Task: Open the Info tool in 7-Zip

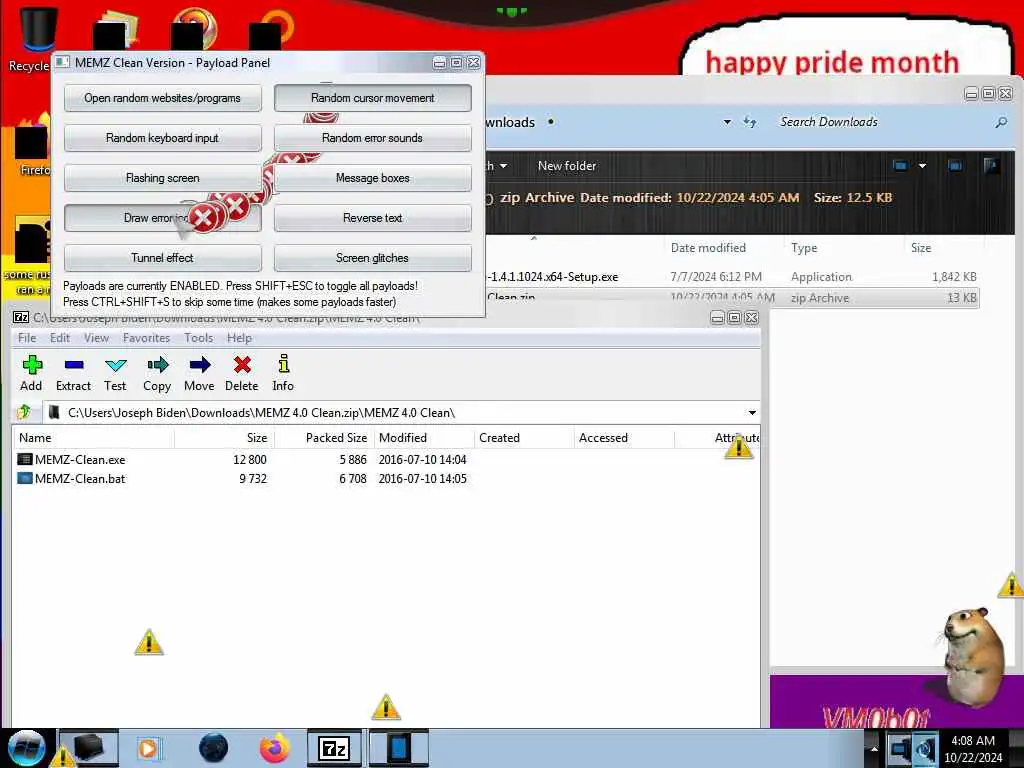Action: pos(283,364)
